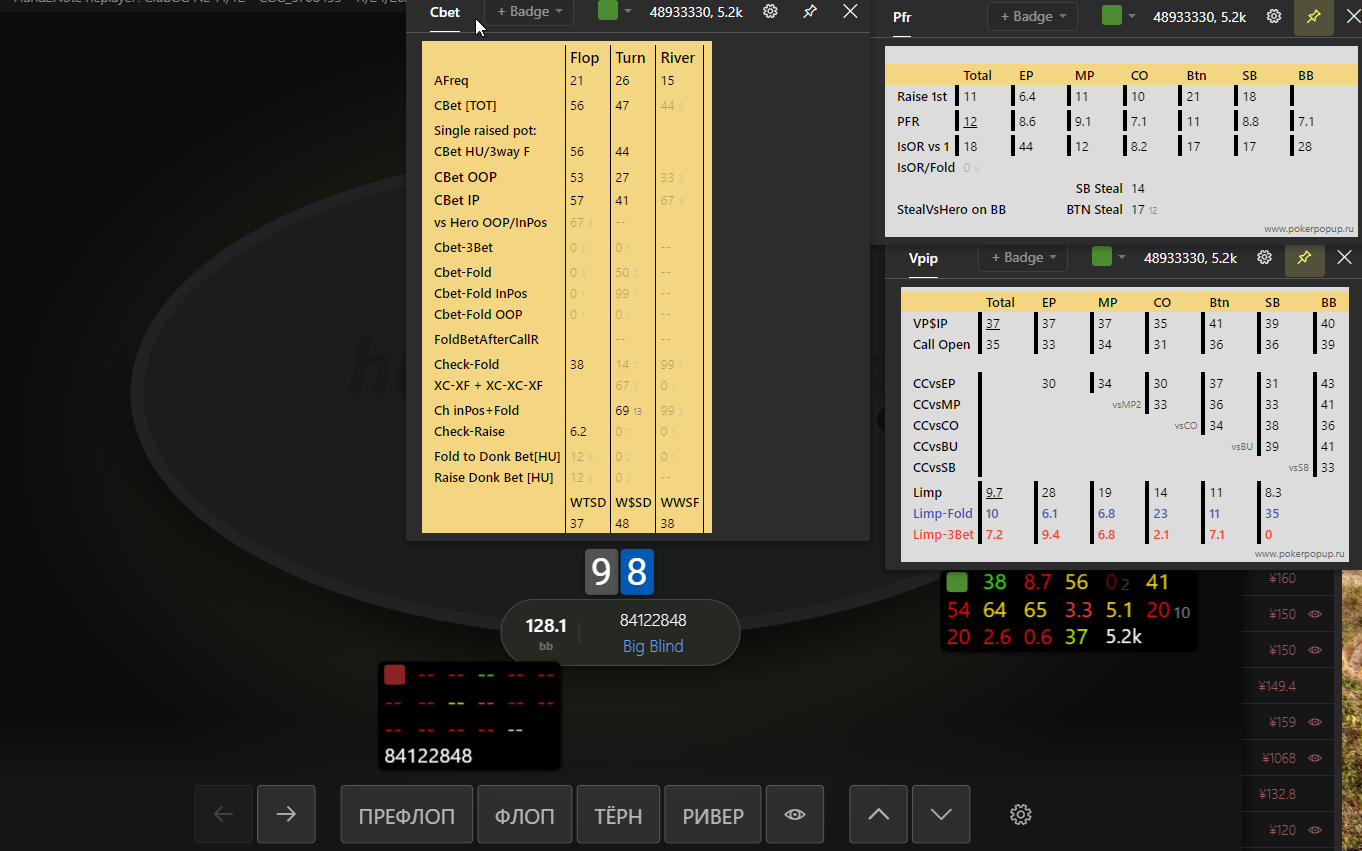This screenshot has height=851, width=1362.
Task: Click eye icon next to ¥159
Action: [x=1315, y=722]
